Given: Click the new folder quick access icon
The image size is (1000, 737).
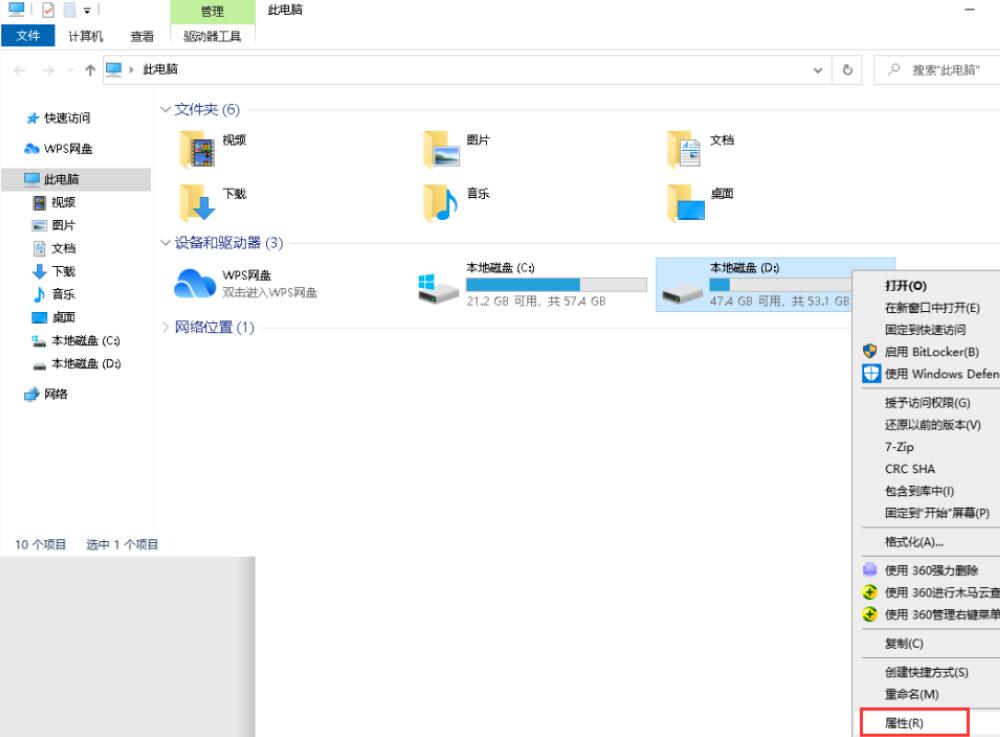Looking at the screenshot, I should pos(70,10).
